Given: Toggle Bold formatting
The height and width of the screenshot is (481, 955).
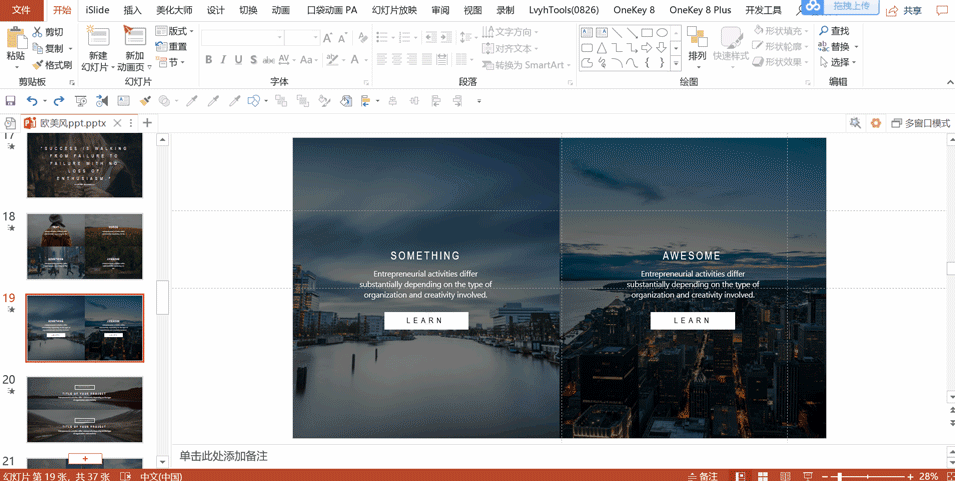Looking at the screenshot, I should tap(208, 60).
